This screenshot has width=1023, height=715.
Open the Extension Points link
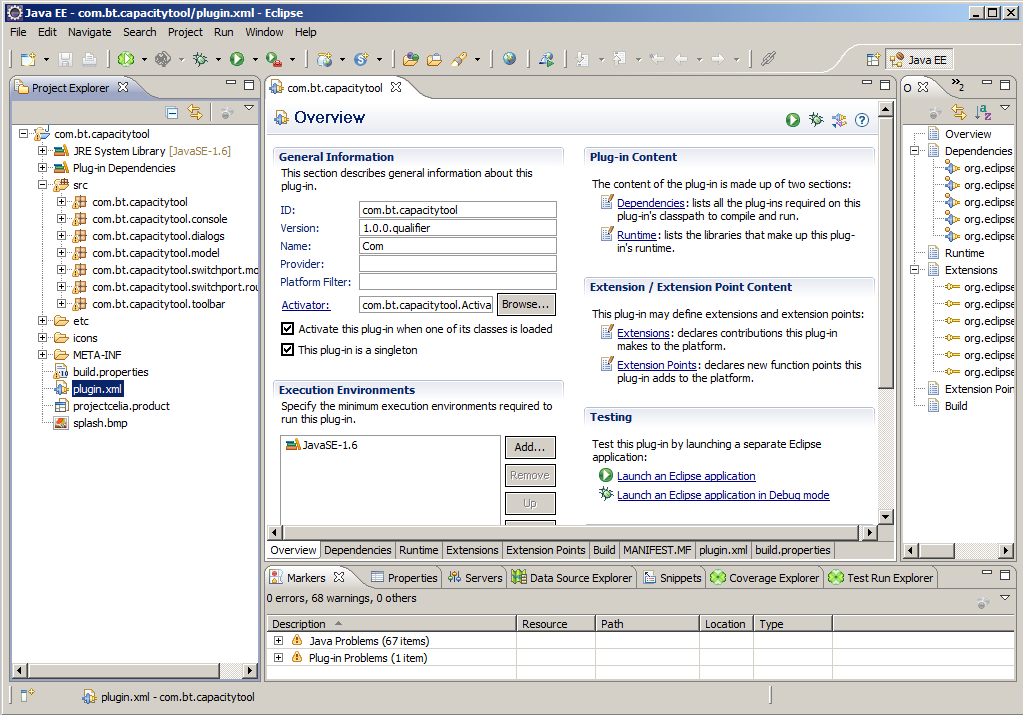pyautogui.click(x=657, y=365)
